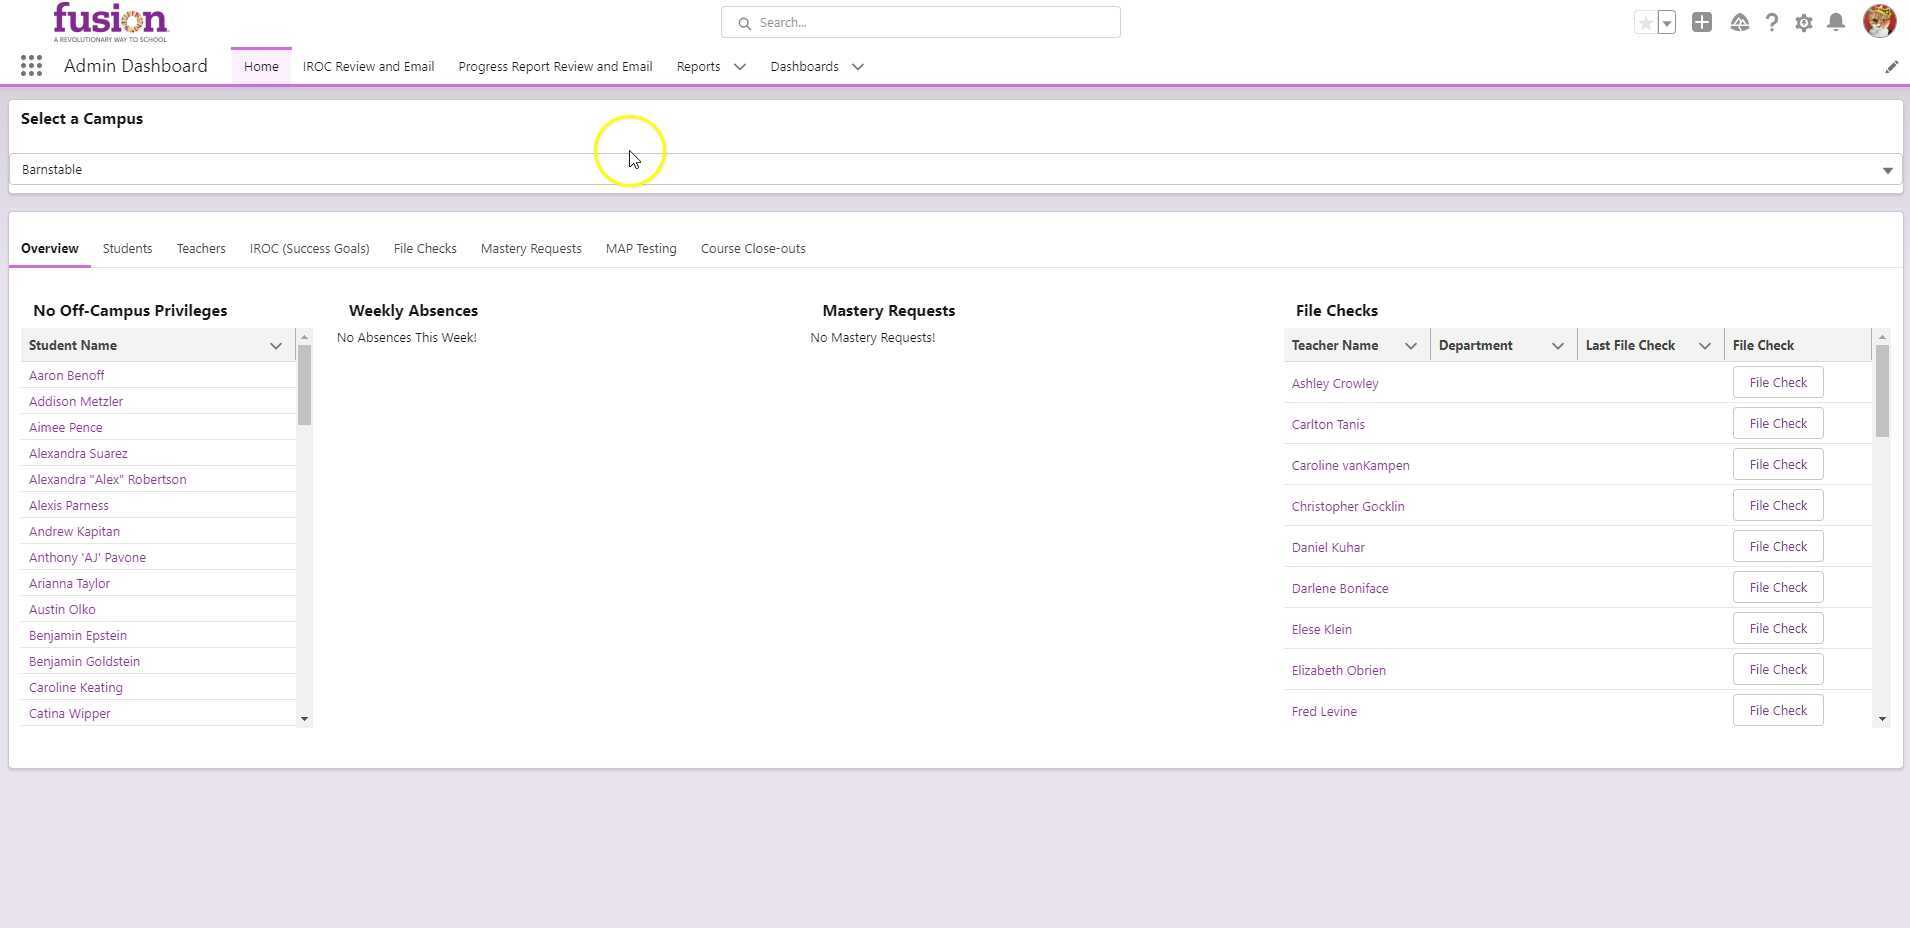Open student link Aaron Benoff
Image resolution: width=1910 pixels, height=928 pixels.
click(x=66, y=376)
